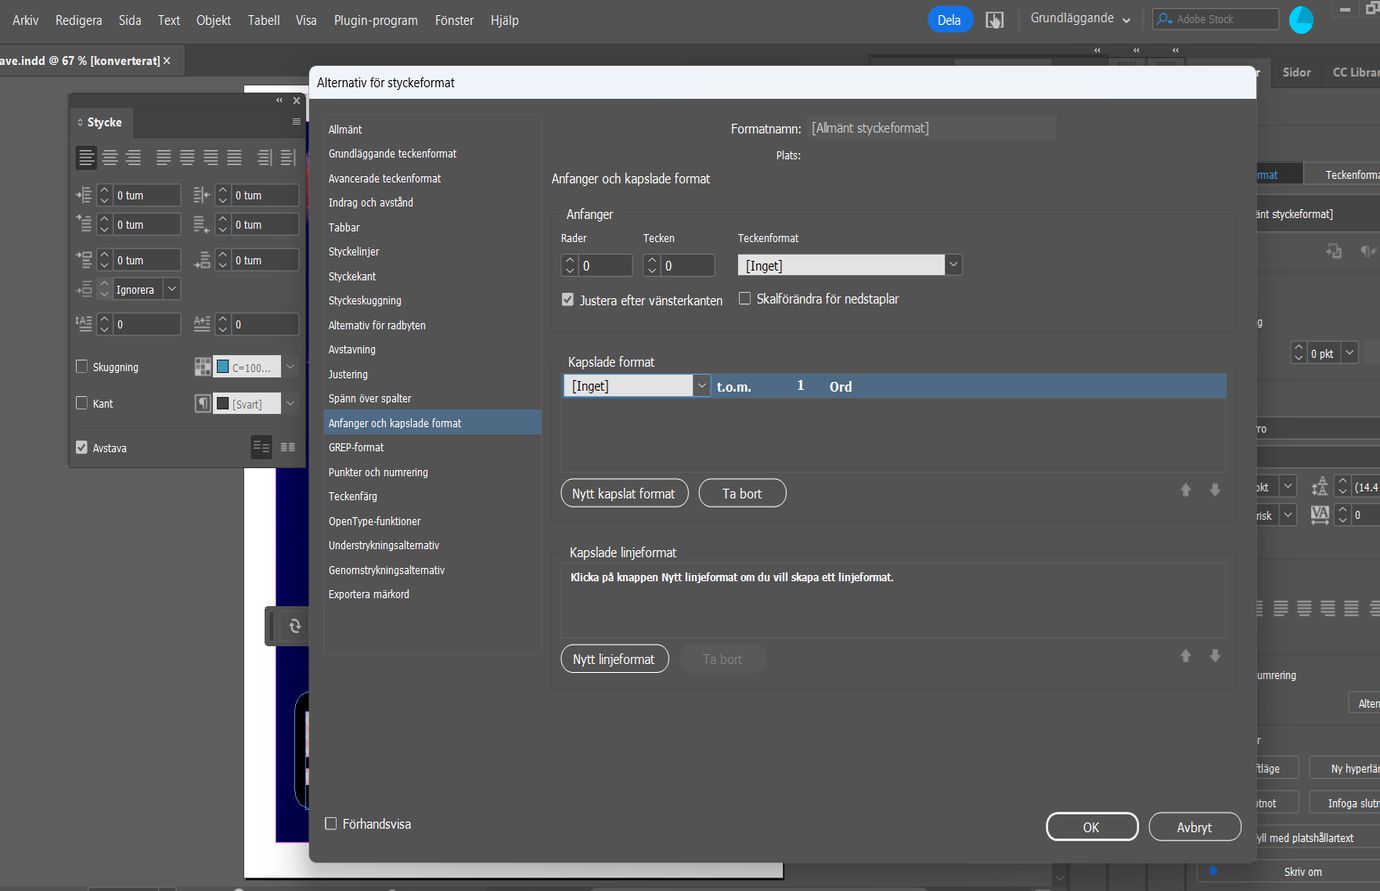
Task: Uncheck Avstava hyphenation checkbox
Action: click(x=82, y=448)
